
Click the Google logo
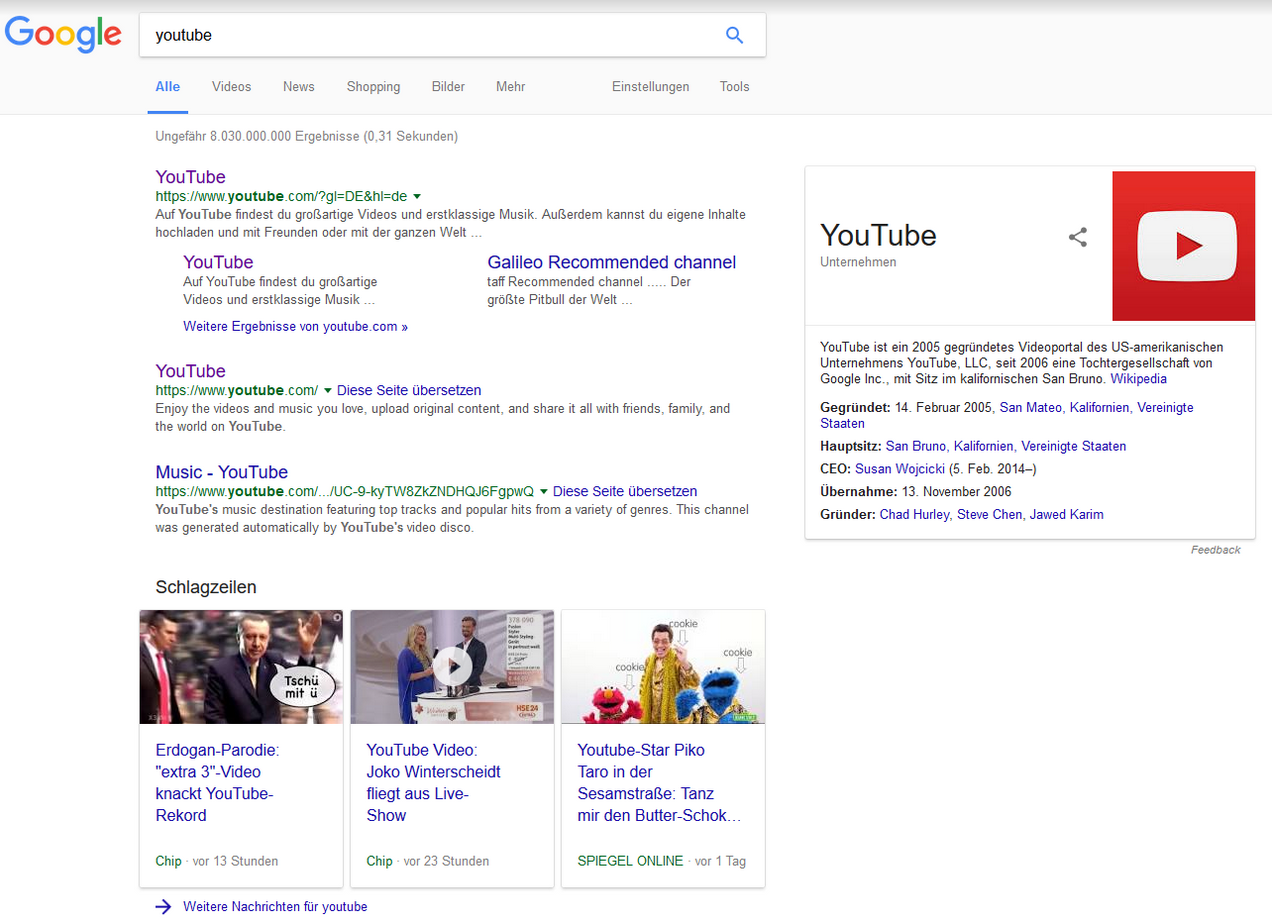pos(63,34)
